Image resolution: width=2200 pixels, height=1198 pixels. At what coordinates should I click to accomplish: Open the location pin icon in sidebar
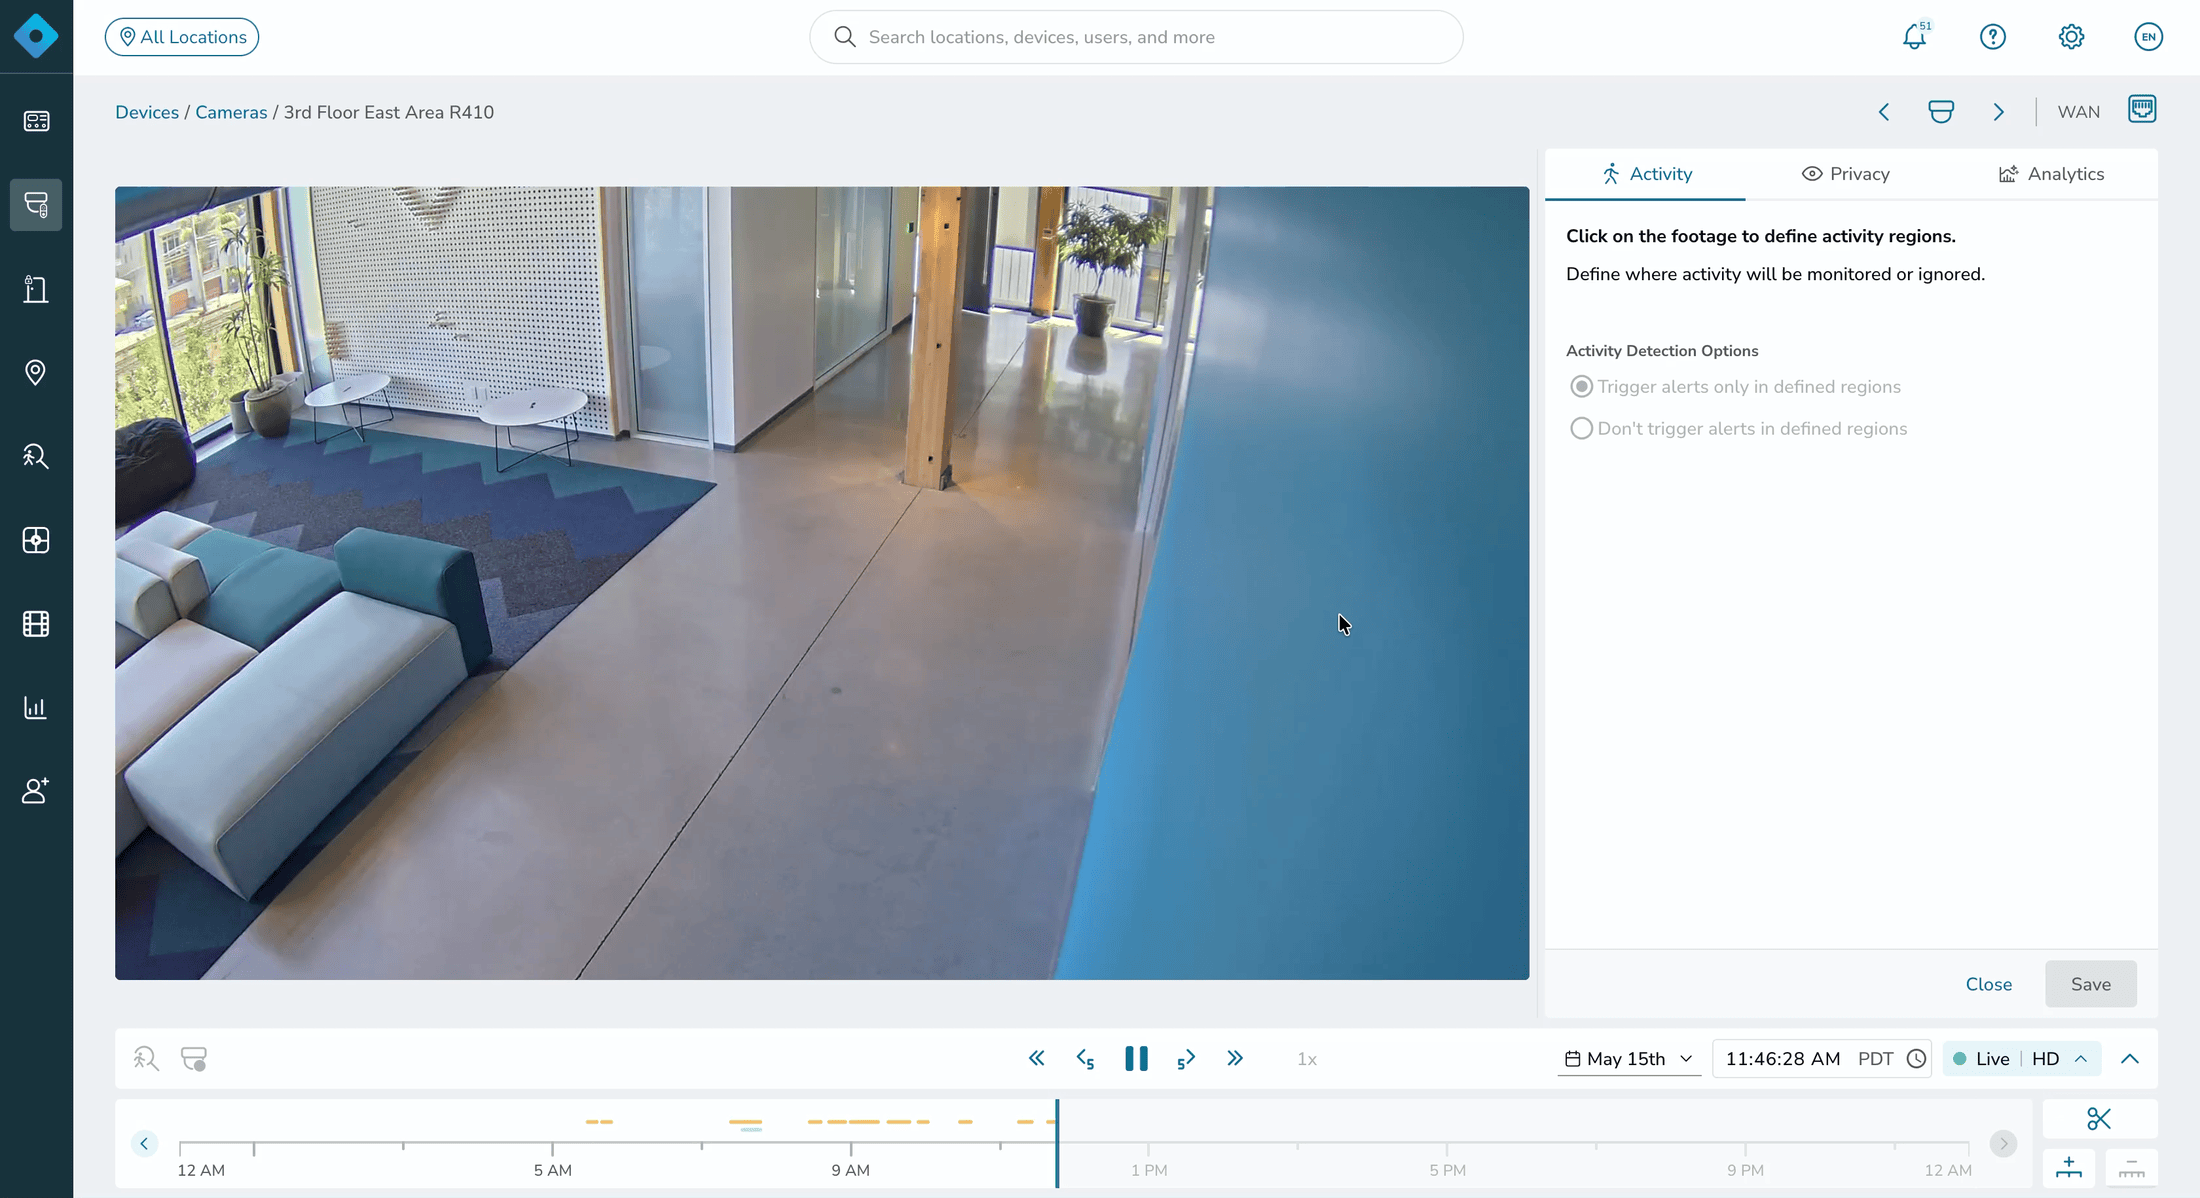coord(36,373)
